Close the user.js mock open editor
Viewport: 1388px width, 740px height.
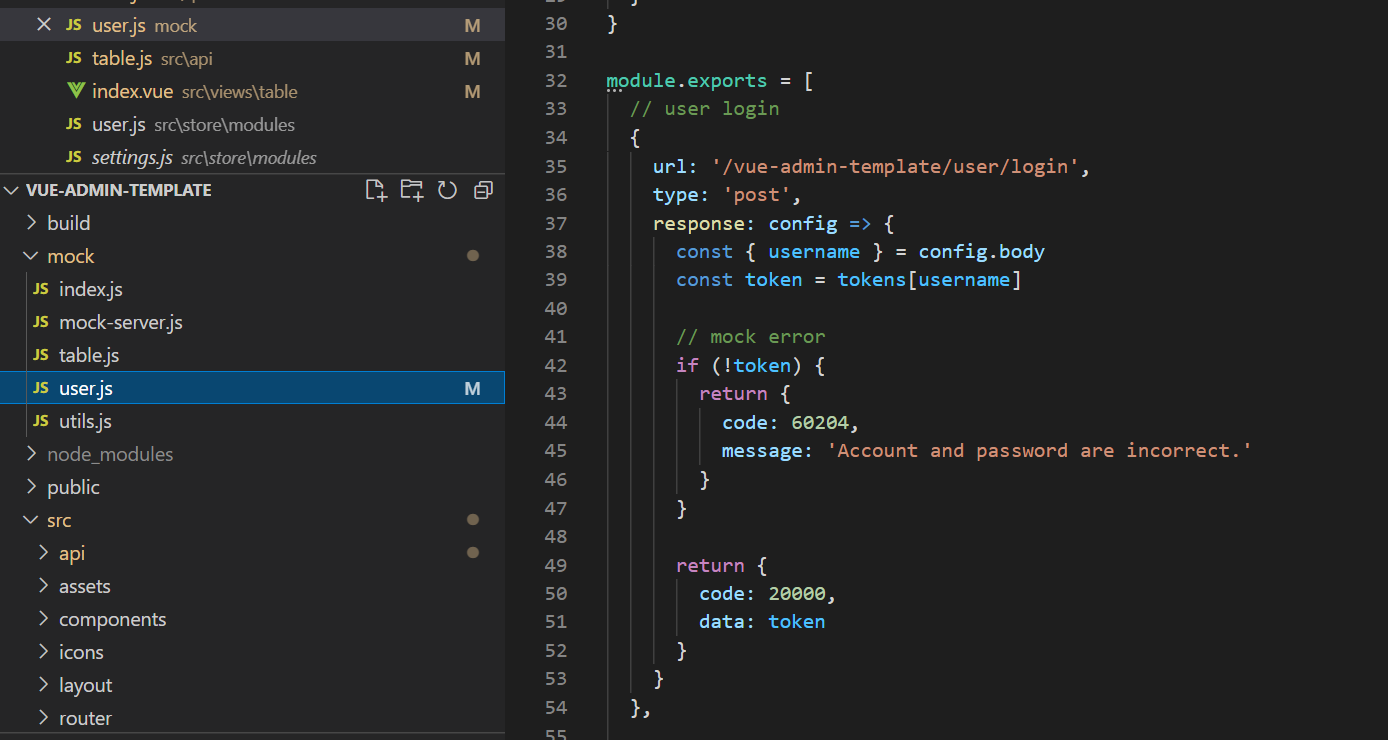43,25
